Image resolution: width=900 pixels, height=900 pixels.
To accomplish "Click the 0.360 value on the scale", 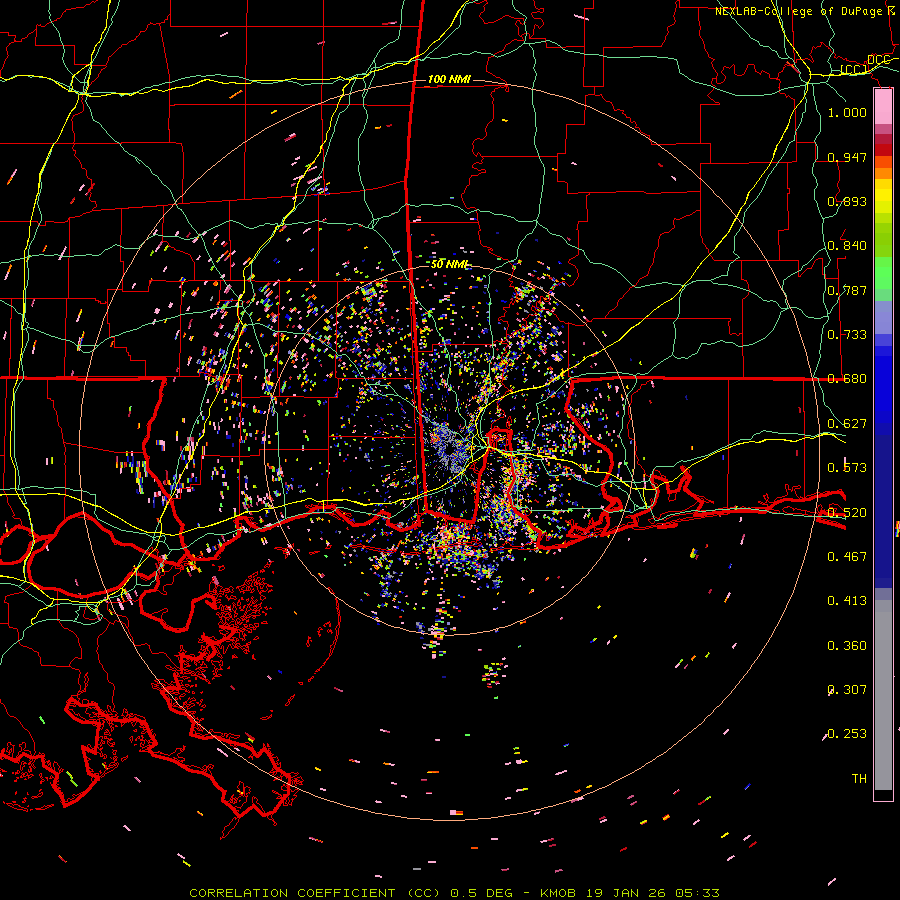I will (x=847, y=646).
